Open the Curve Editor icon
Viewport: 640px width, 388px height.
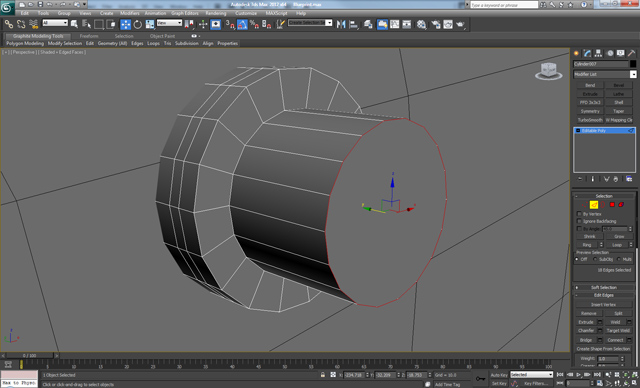(x=395, y=24)
